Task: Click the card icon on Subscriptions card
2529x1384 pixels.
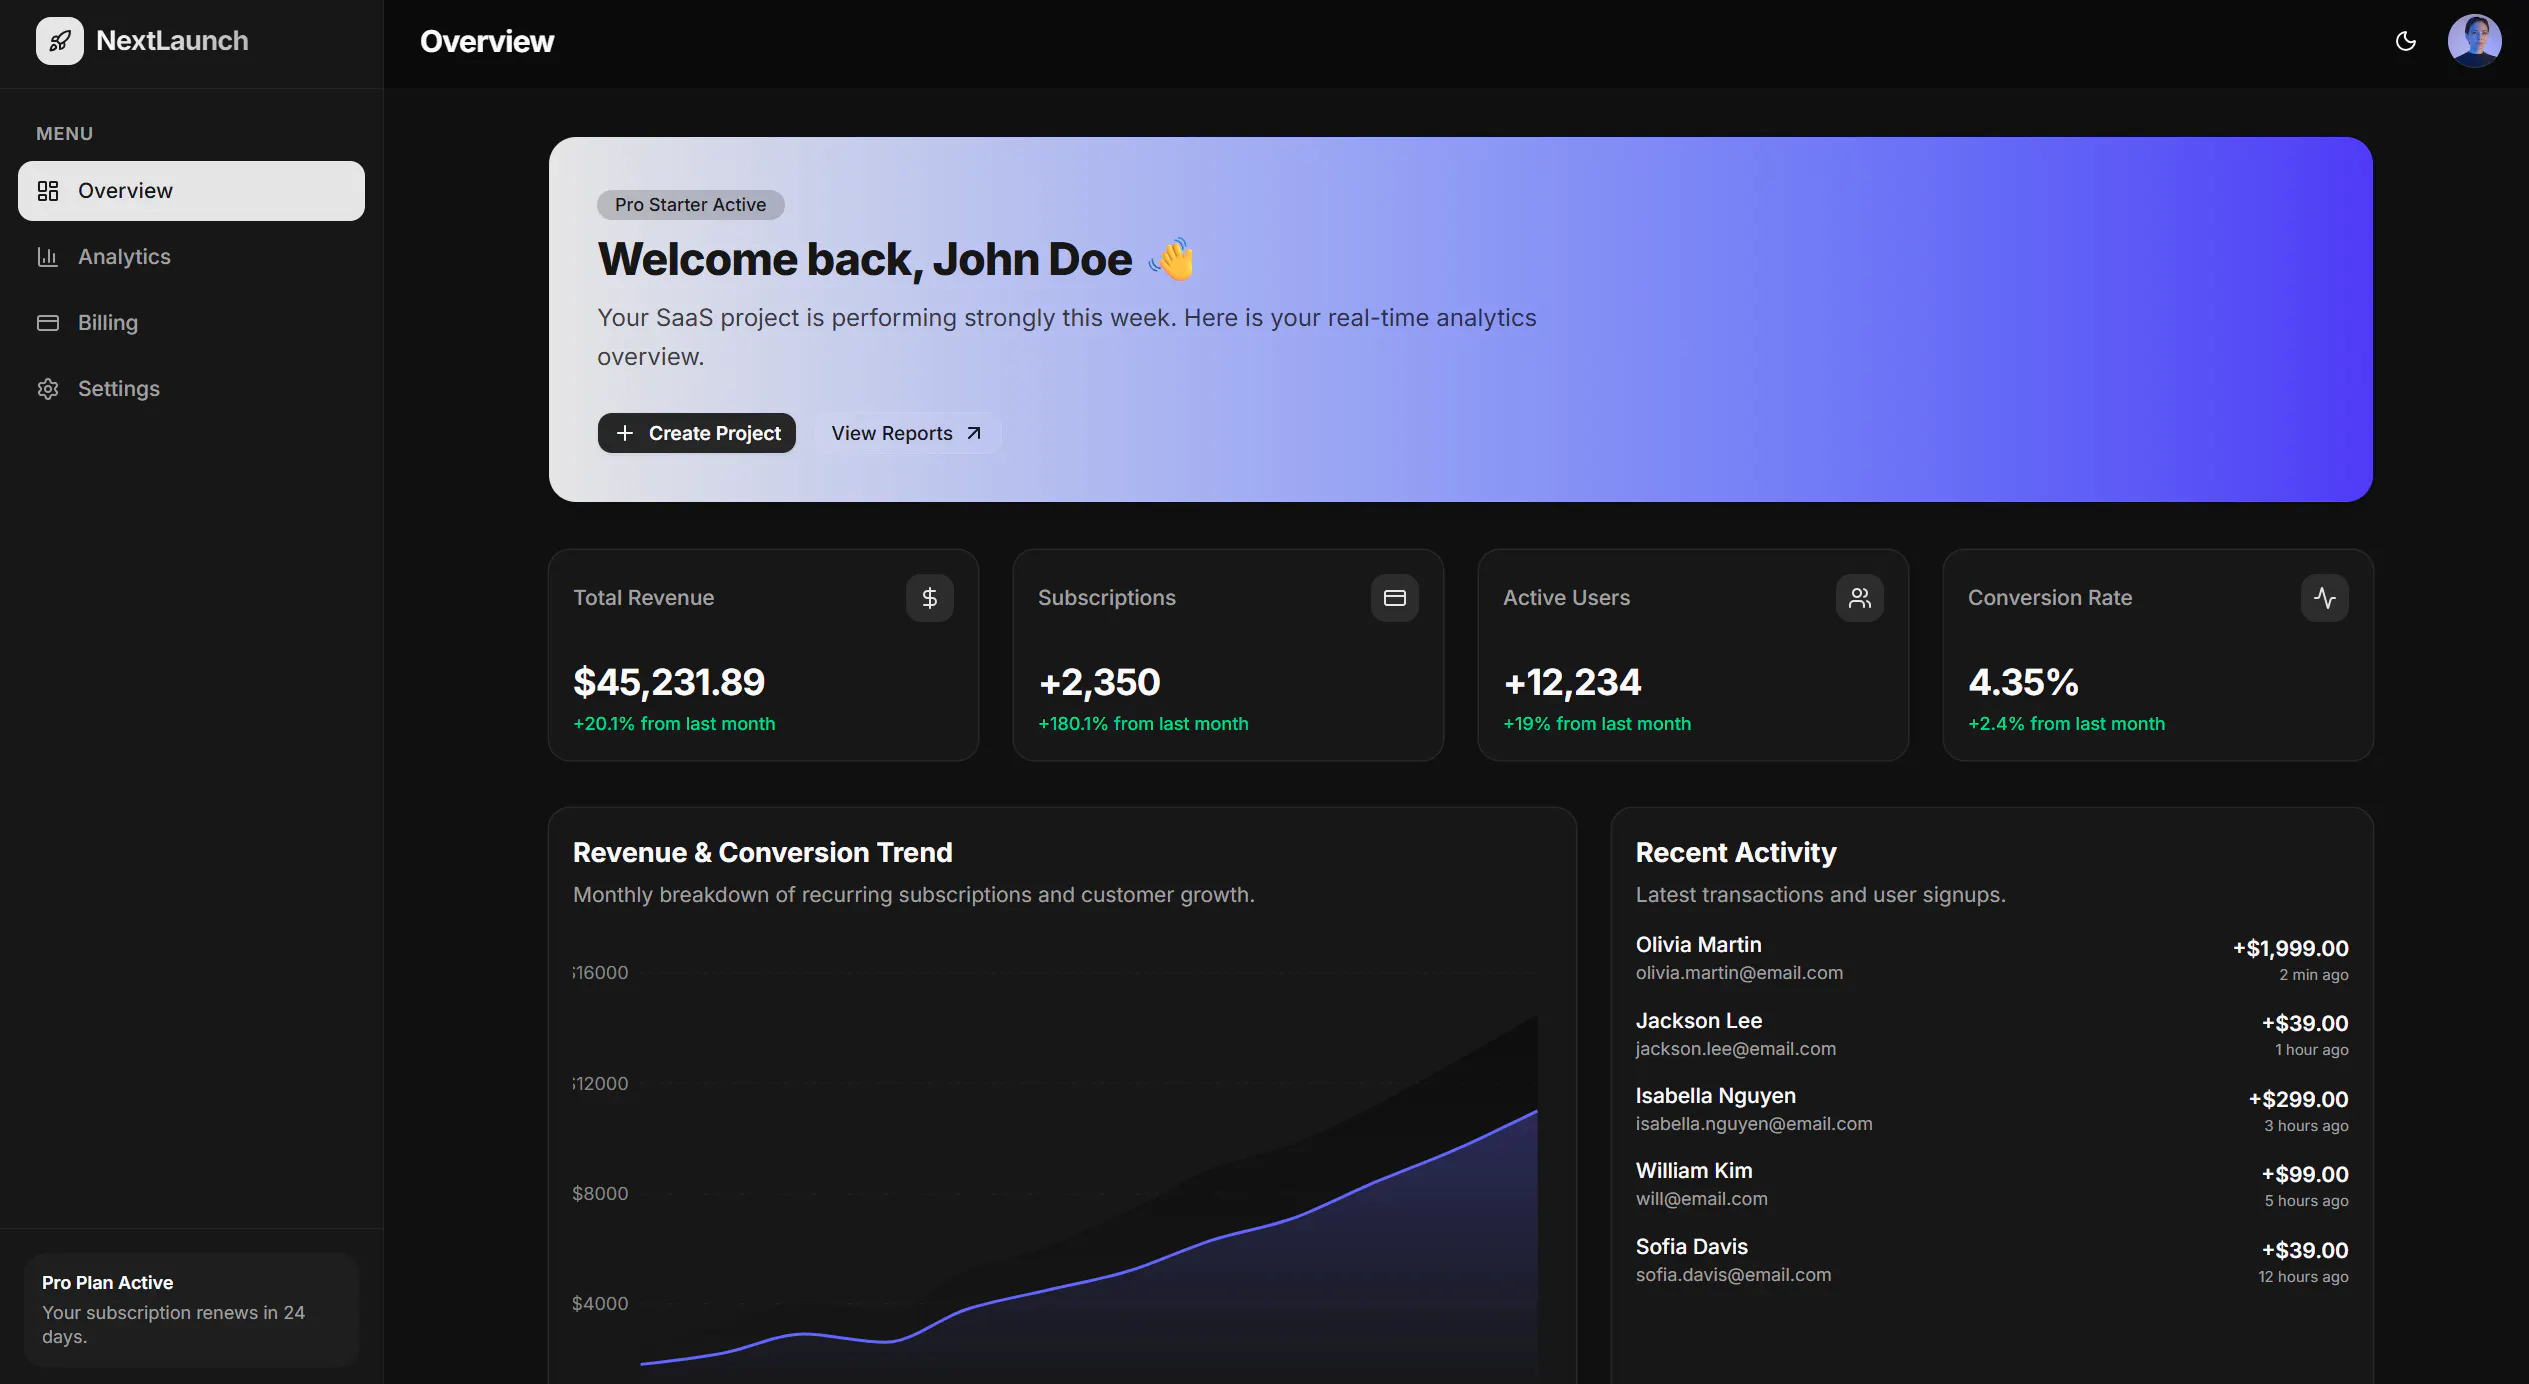Action: (x=1395, y=598)
